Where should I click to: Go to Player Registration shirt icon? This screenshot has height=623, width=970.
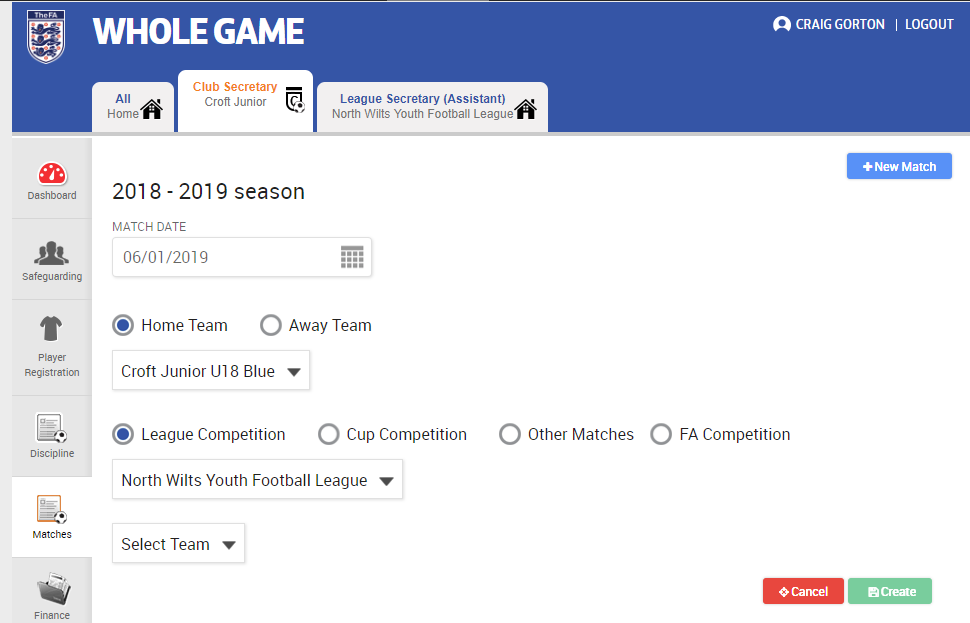51,329
